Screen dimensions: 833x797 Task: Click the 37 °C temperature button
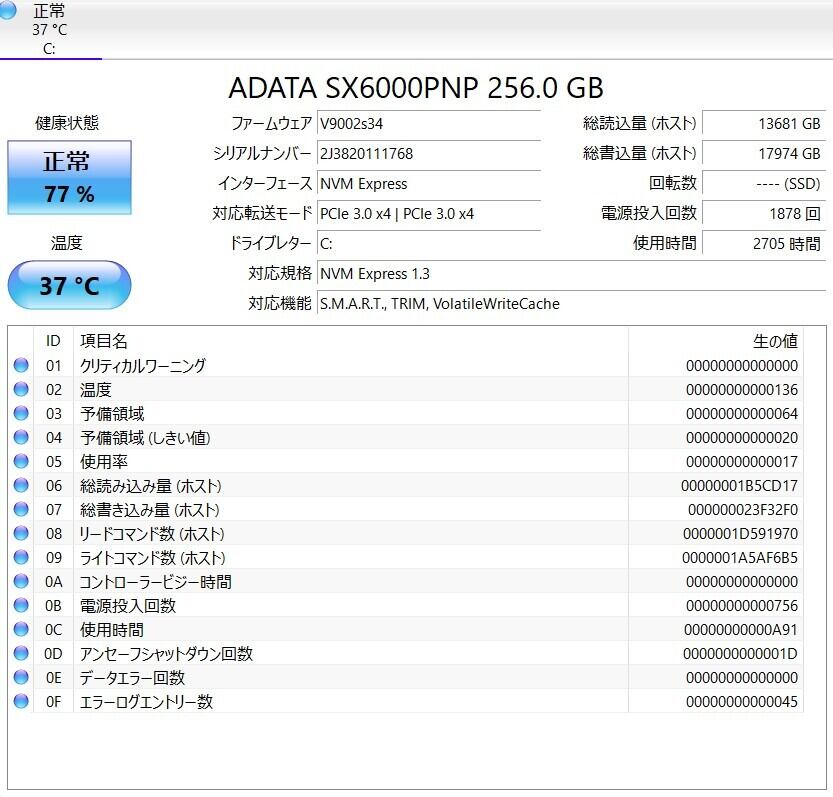coord(69,286)
